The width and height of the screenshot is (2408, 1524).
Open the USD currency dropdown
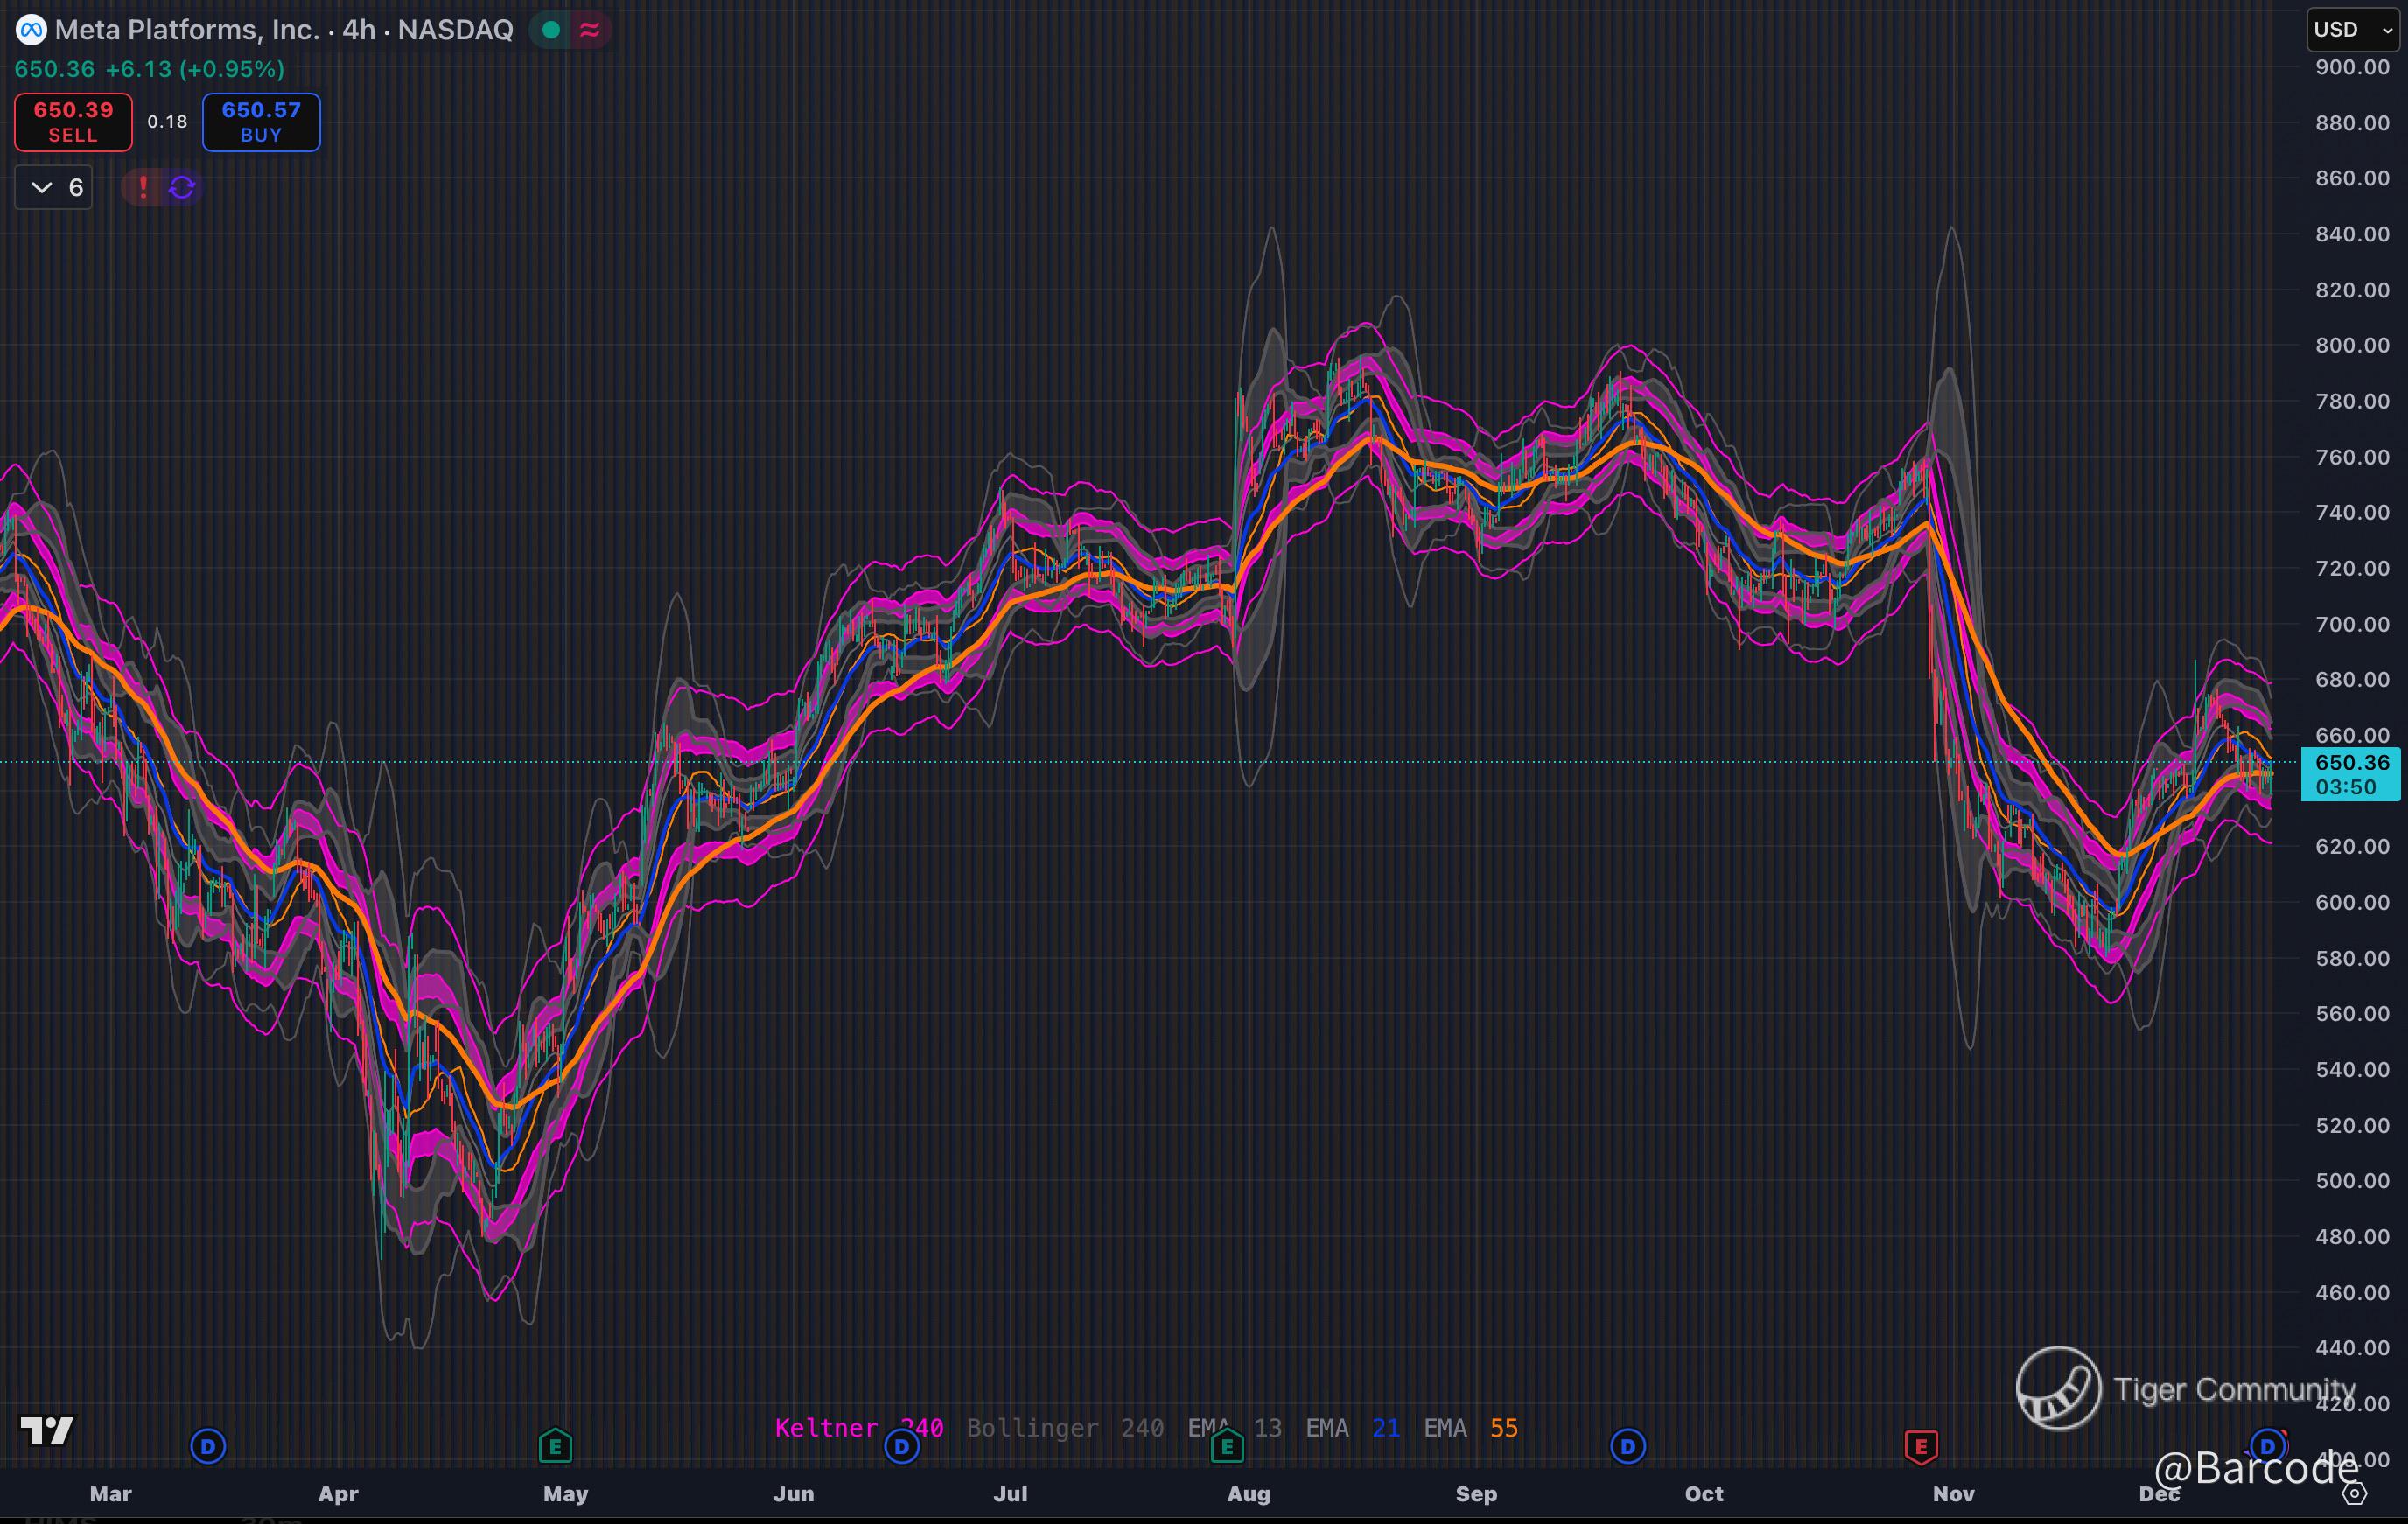(2352, 30)
